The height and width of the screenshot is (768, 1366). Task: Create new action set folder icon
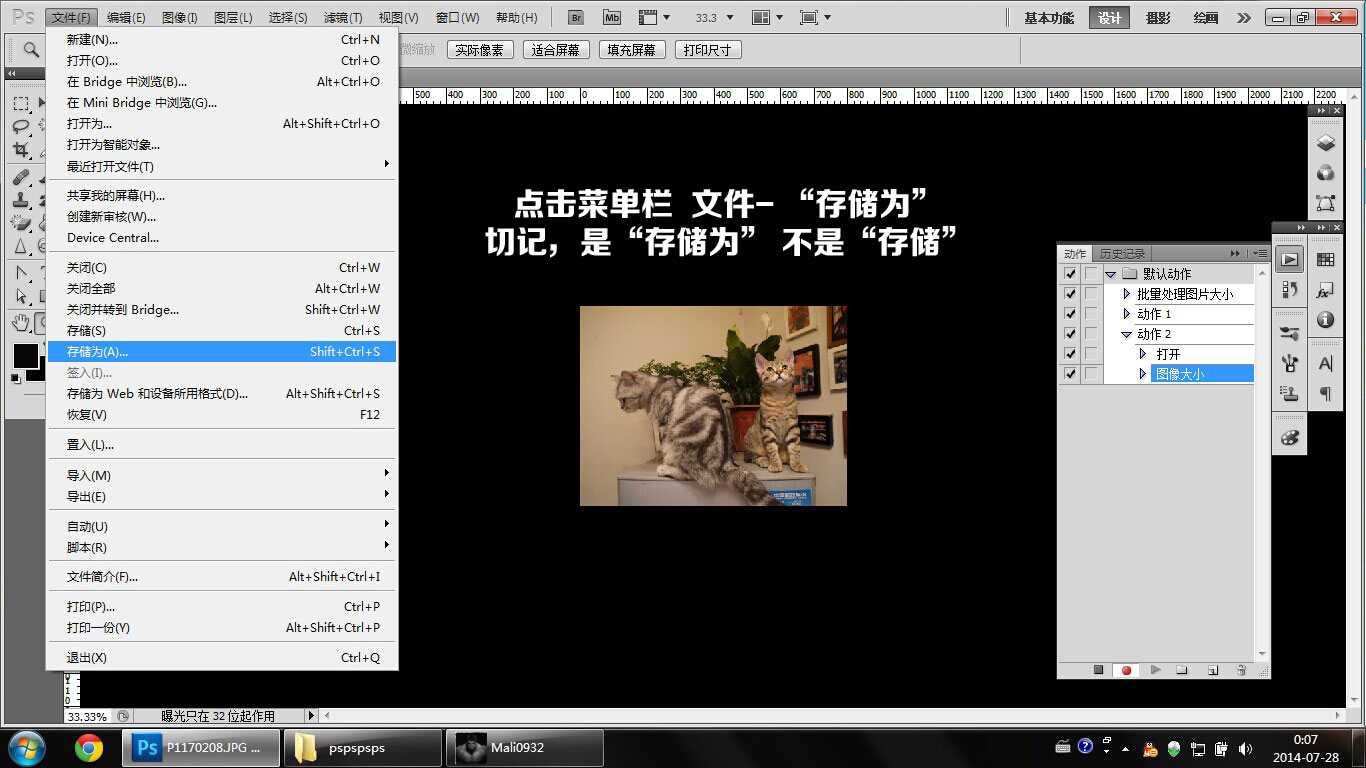point(1182,670)
